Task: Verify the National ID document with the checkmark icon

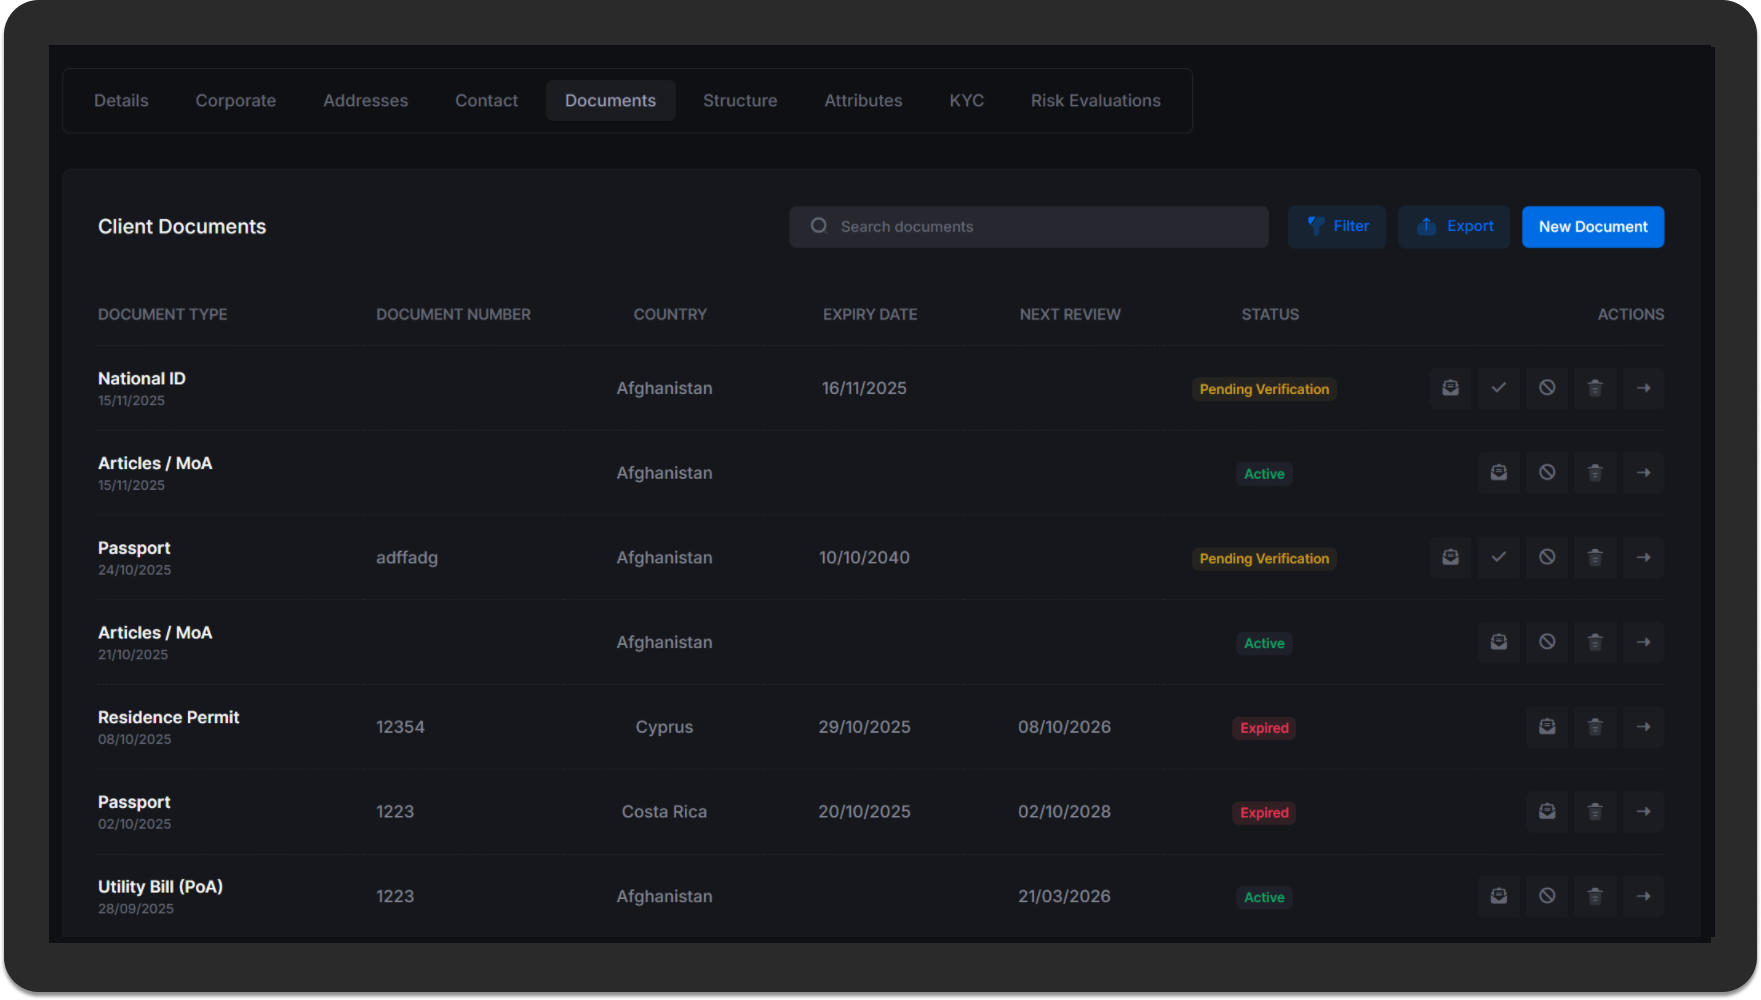Action: [x=1498, y=388]
